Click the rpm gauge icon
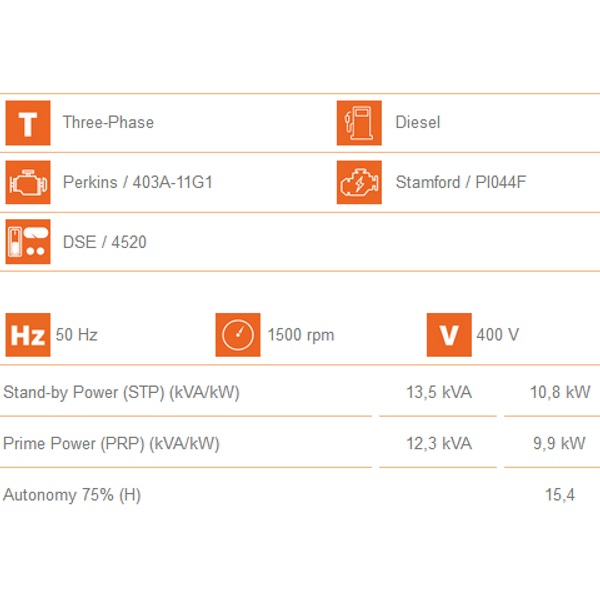 pos(238,335)
